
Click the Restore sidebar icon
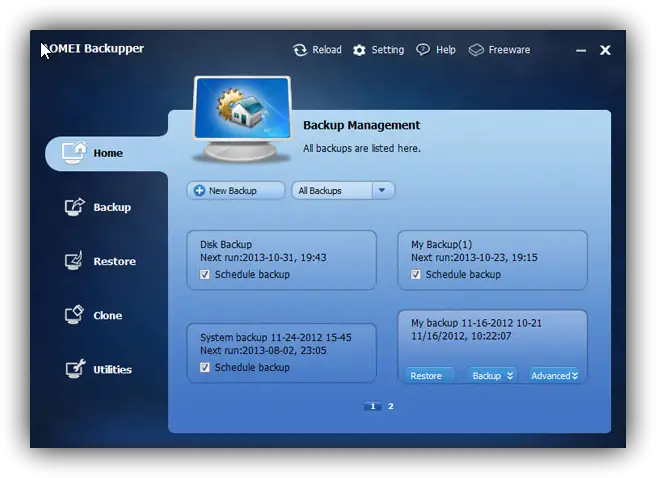[74, 261]
